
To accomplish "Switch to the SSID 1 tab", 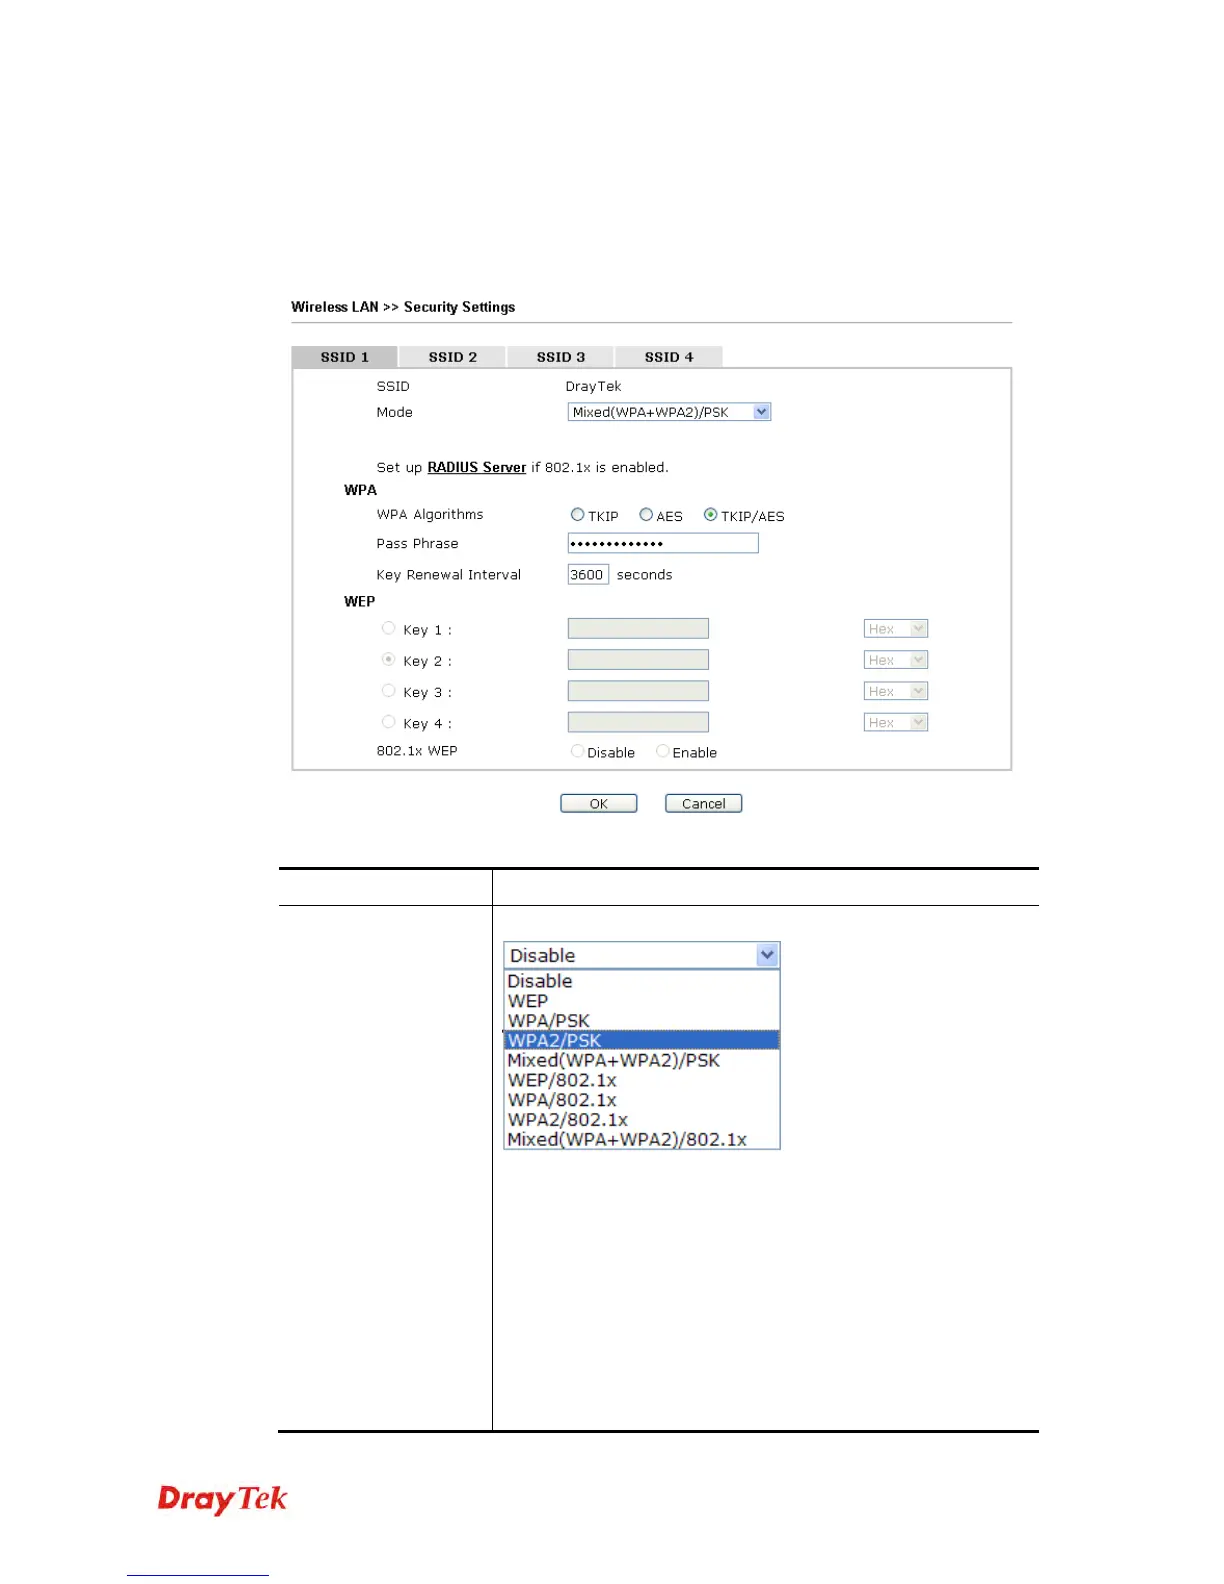I will pos(345,357).
